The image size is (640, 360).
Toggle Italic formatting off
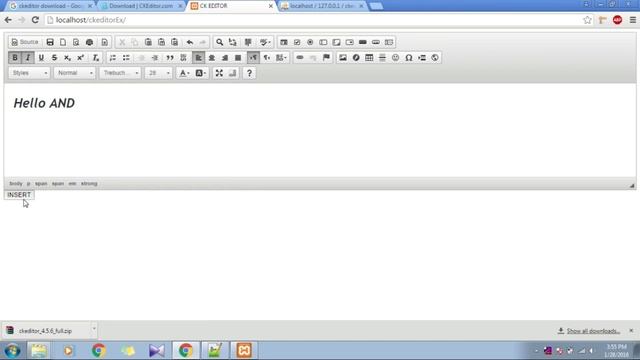(x=28, y=58)
